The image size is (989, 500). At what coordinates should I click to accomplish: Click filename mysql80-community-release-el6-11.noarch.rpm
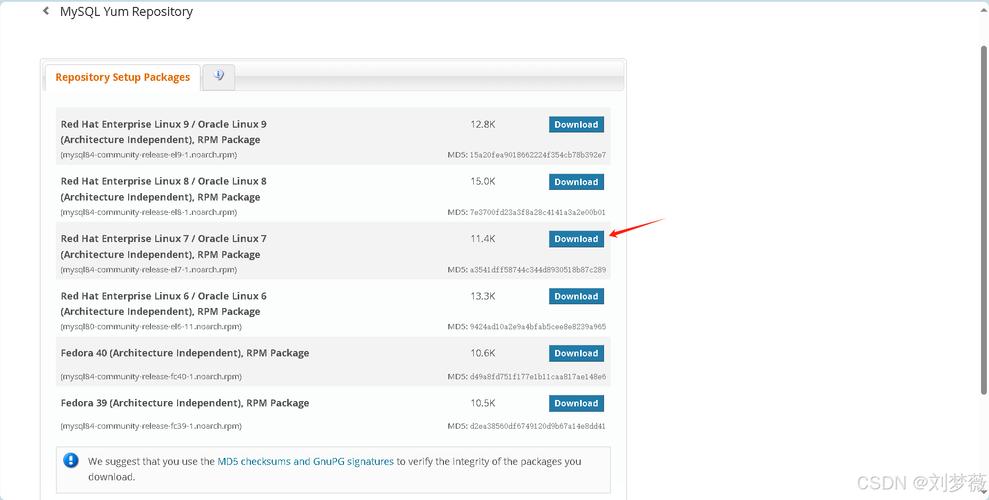(x=151, y=327)
